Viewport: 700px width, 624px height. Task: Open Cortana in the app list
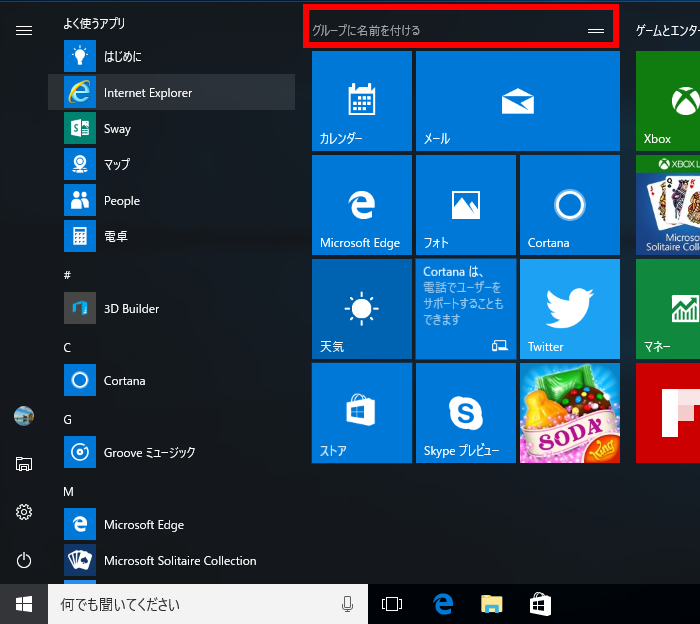tap(171, 380)
